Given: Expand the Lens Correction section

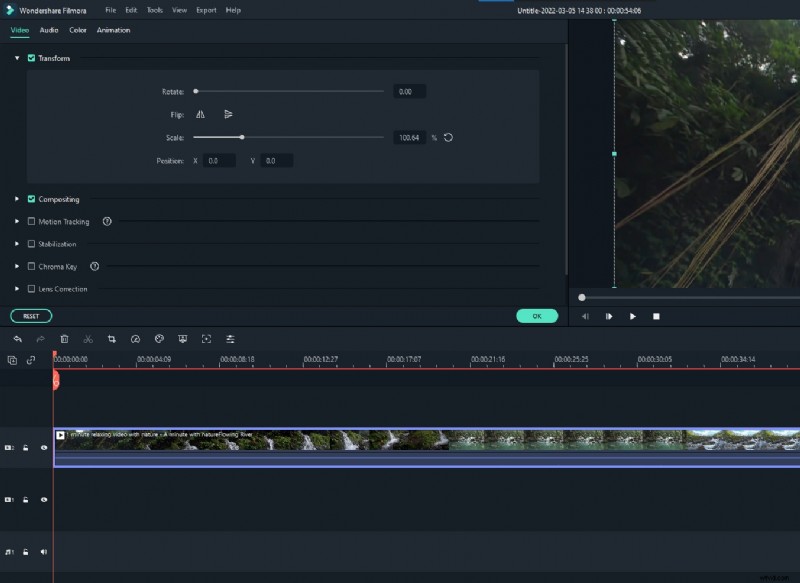Looking at the screenshot, I should (x=17, y=289).
